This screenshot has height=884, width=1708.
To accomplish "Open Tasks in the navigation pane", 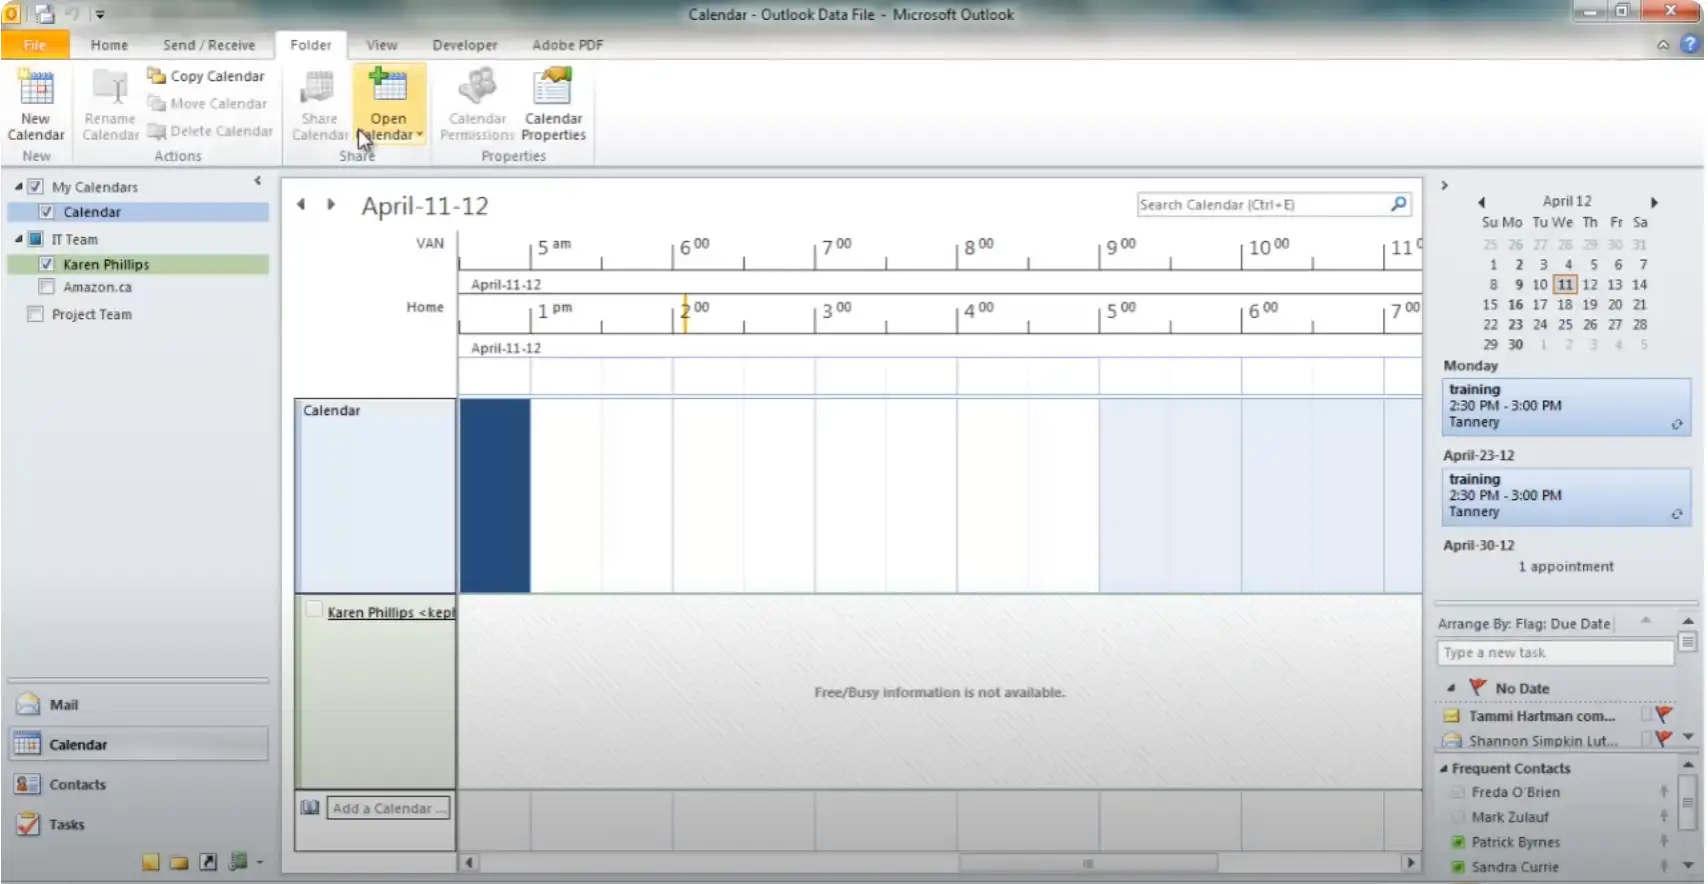I will click(x=66, y=825).
